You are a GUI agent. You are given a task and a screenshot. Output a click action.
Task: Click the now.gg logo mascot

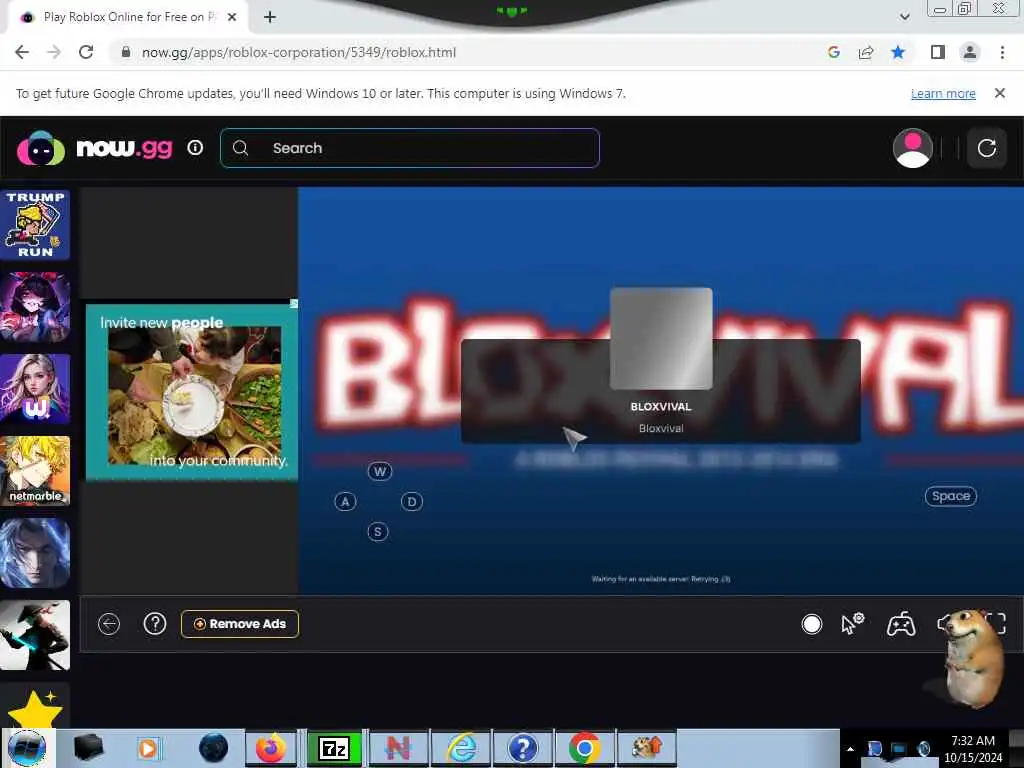(40, 148)
